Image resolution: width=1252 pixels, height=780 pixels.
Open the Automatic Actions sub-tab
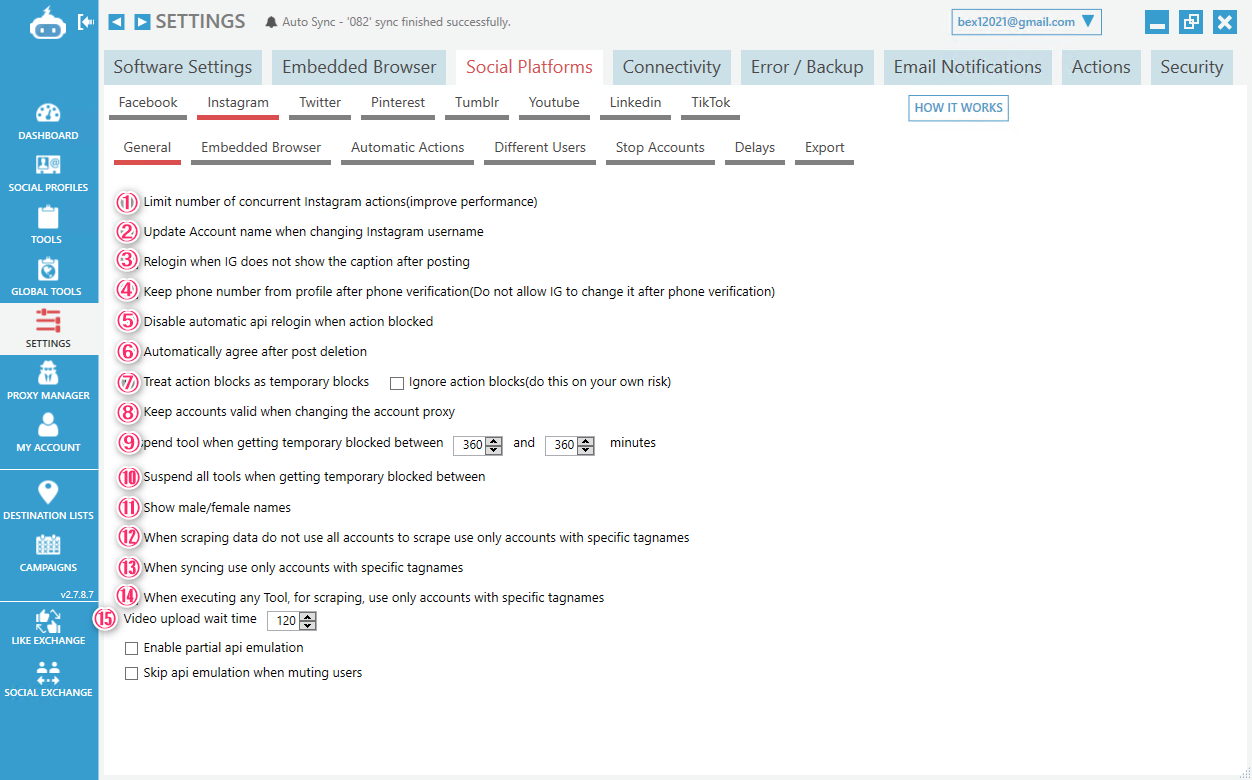(x=408, y=149)
